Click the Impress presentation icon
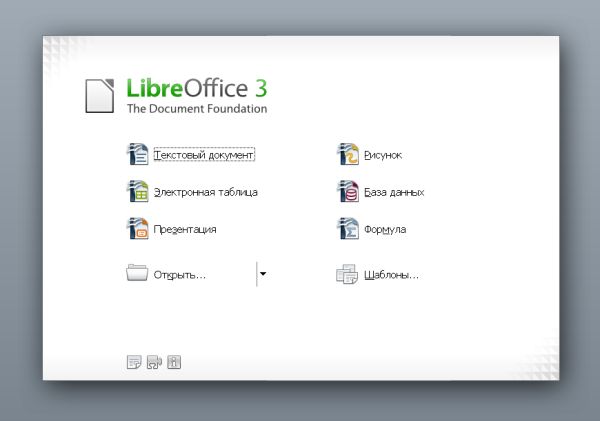 [x=137, y=228]
